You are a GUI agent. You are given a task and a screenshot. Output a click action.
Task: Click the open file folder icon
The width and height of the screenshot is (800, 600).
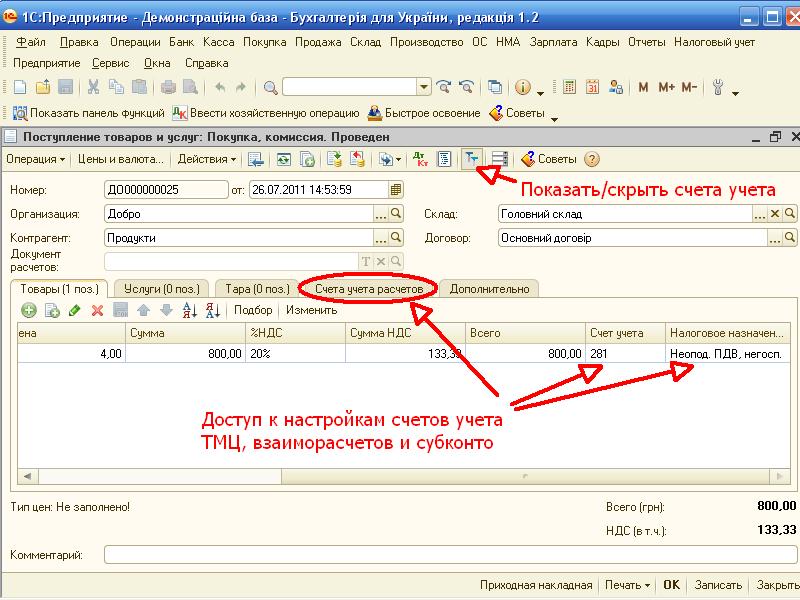(43, 87)
